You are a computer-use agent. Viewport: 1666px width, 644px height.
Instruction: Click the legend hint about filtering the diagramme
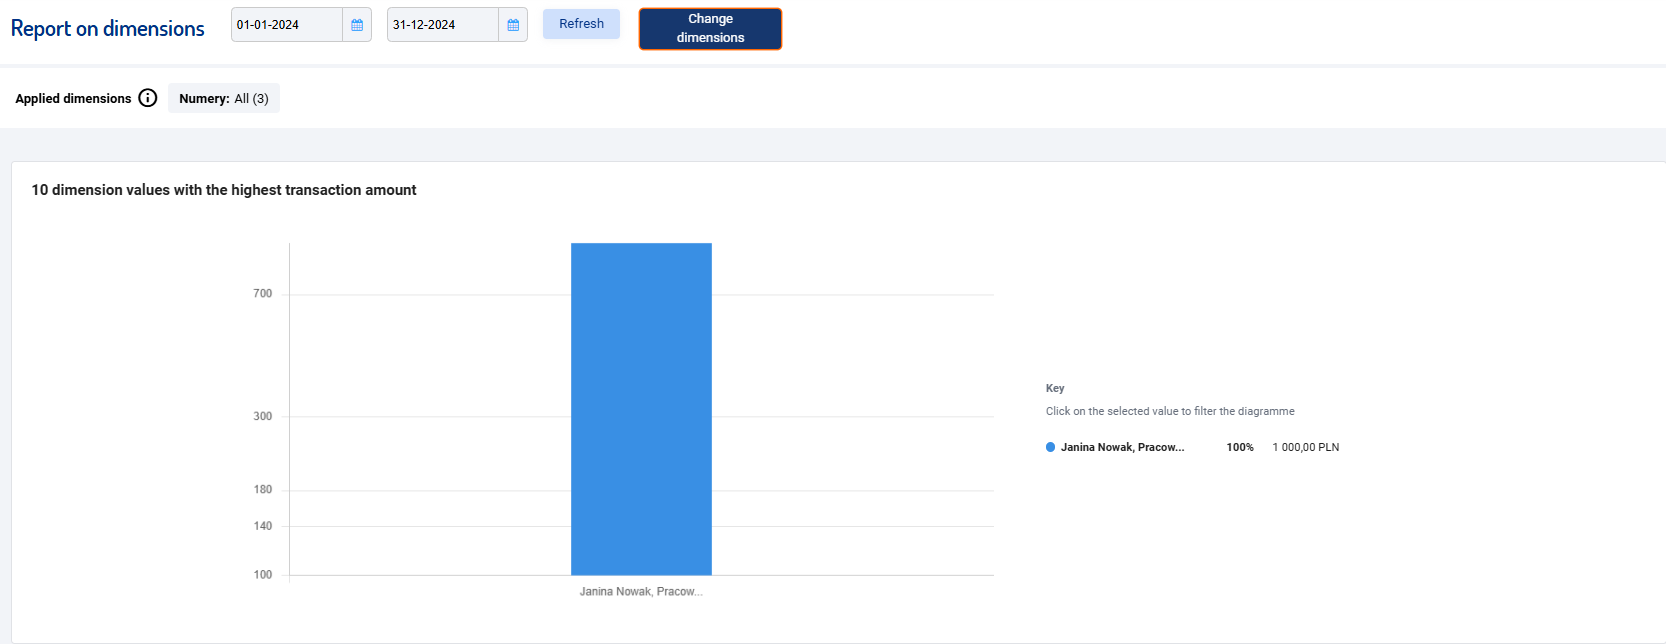(x=1170, y=411)
